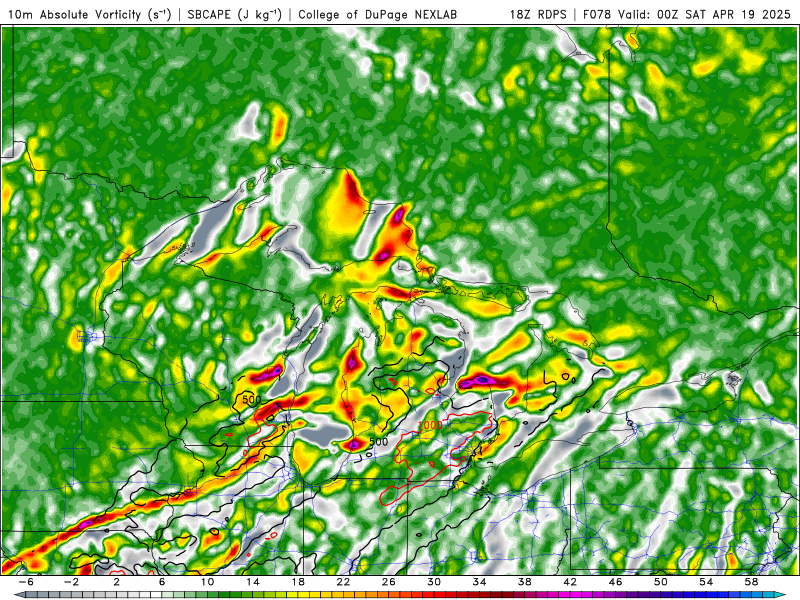This screenshot has width=800, height=600.
Task: Click the "-6" colorbar scale value
Action: coord(26,582)
